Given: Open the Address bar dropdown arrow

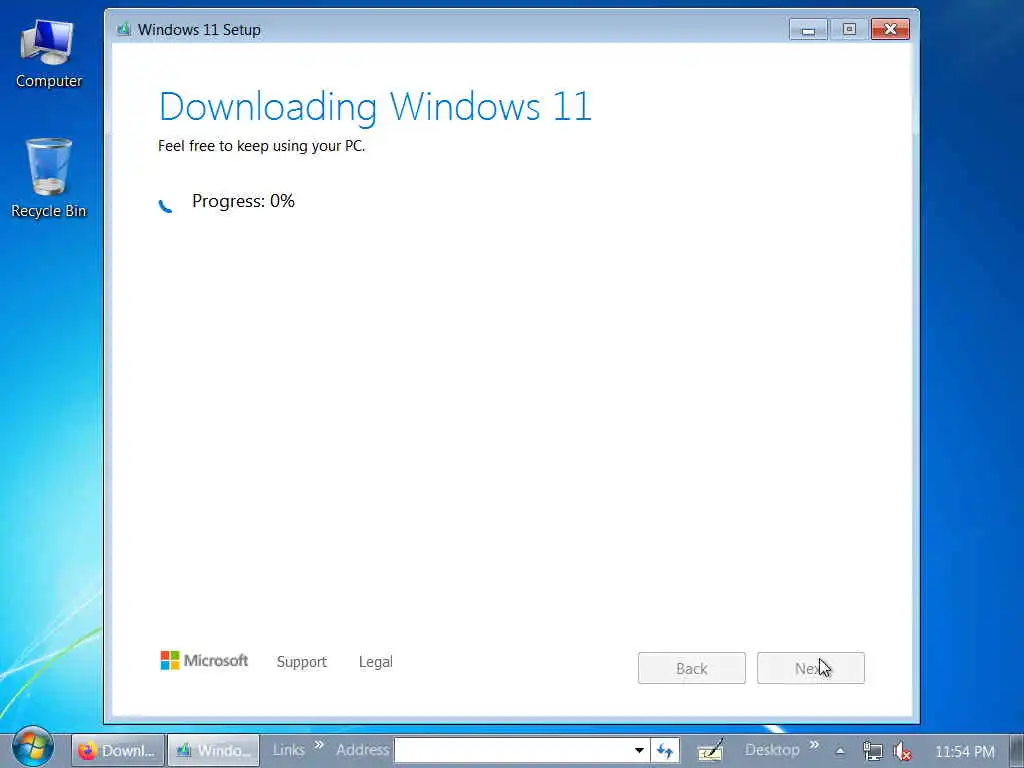Looking at the screenshot, I should 639,750.
